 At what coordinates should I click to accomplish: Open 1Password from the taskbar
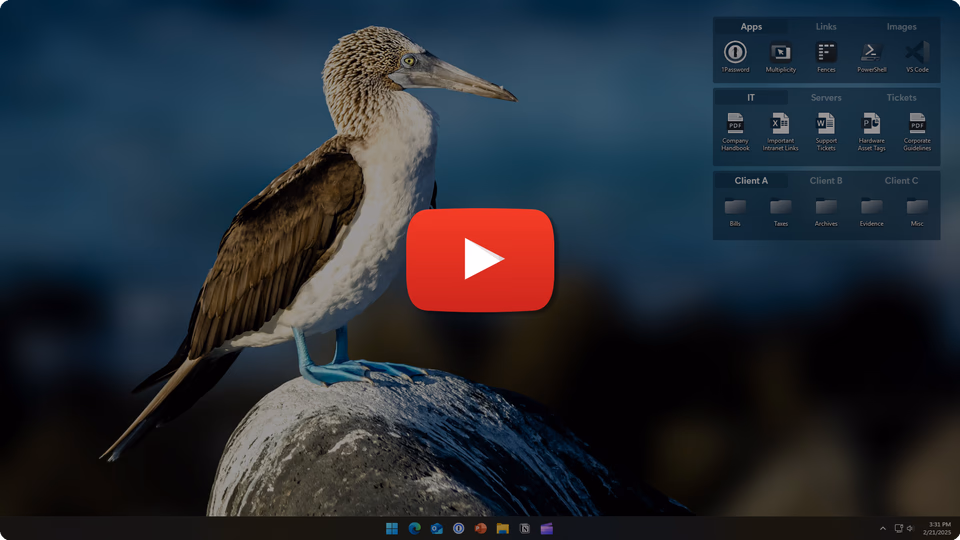[459, 528]
